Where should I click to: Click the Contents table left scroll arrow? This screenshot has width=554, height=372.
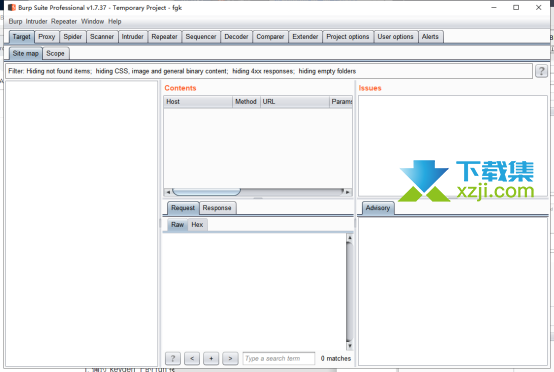[x=168, y=192]
